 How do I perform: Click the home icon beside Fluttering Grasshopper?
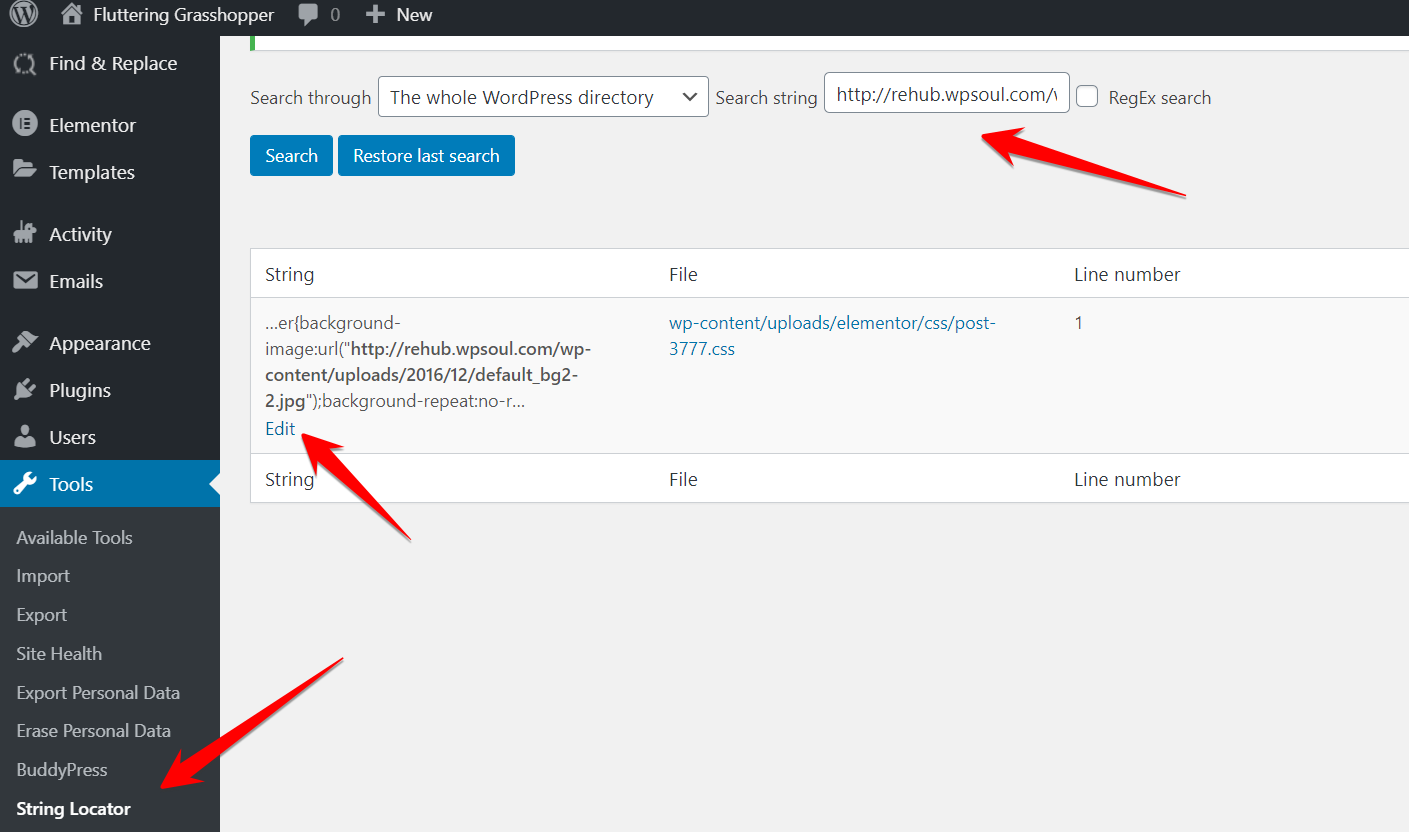coord(71,14)
